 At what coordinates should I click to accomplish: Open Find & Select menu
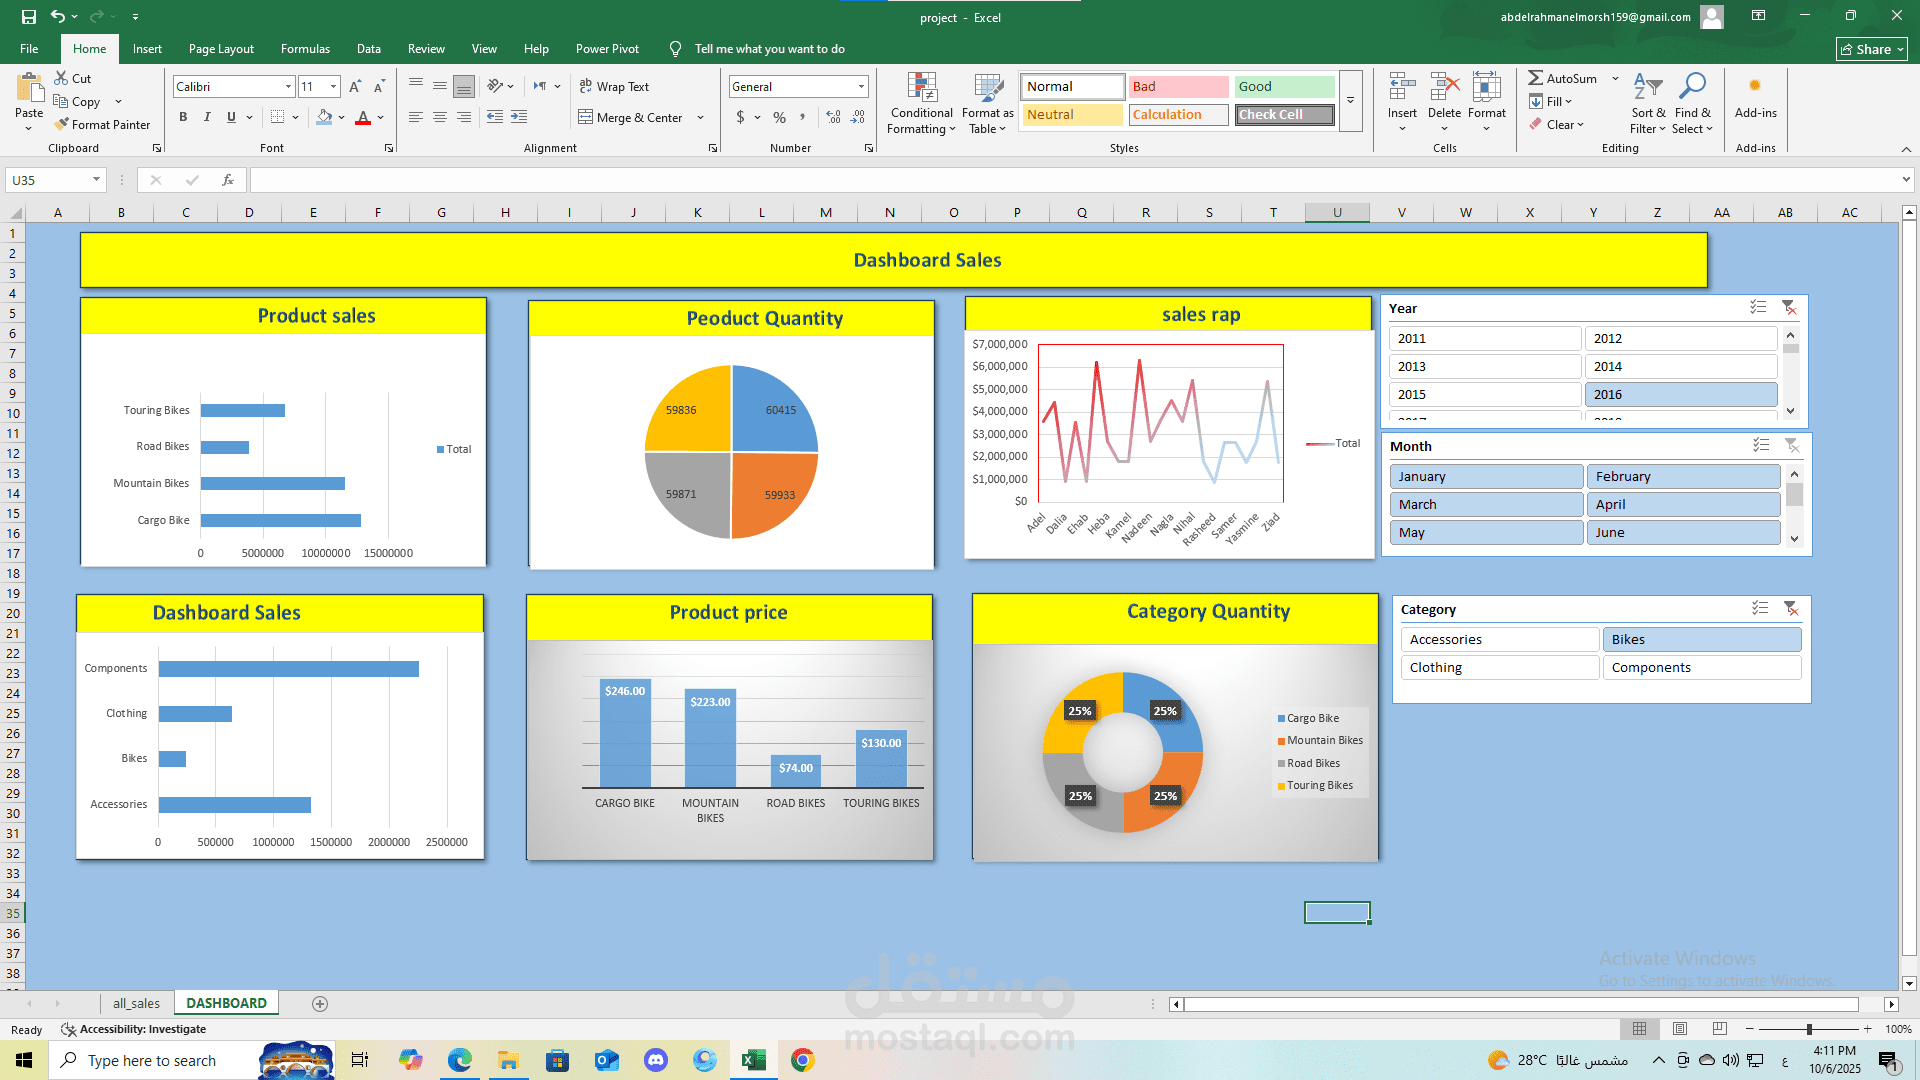(x=1693, y=103)
